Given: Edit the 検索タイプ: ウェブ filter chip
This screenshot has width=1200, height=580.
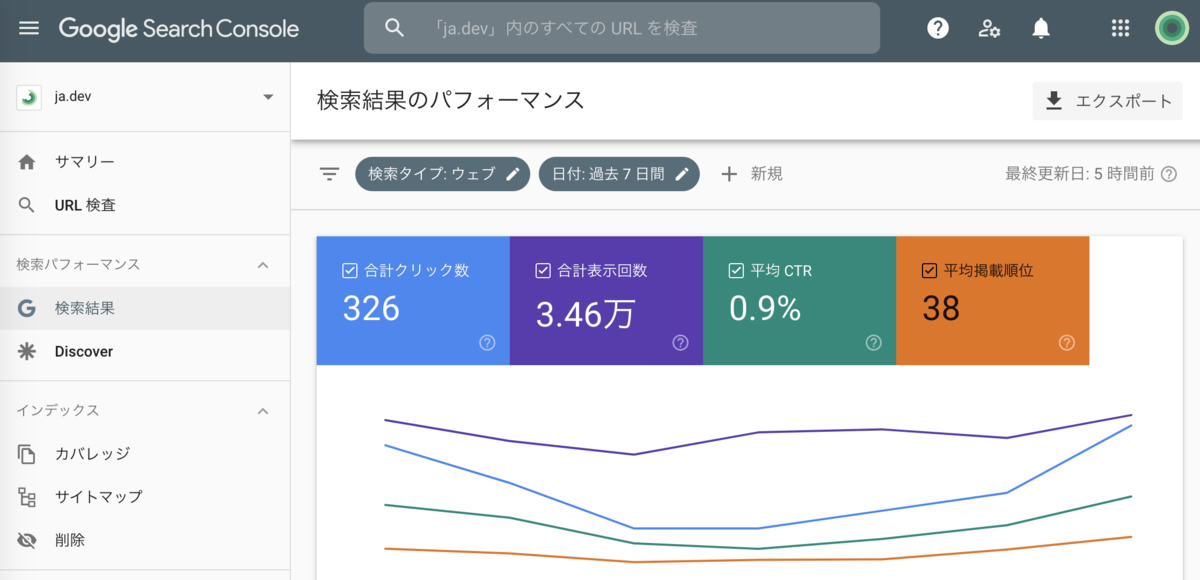Looking at the screenshot, I should (442, 174).
